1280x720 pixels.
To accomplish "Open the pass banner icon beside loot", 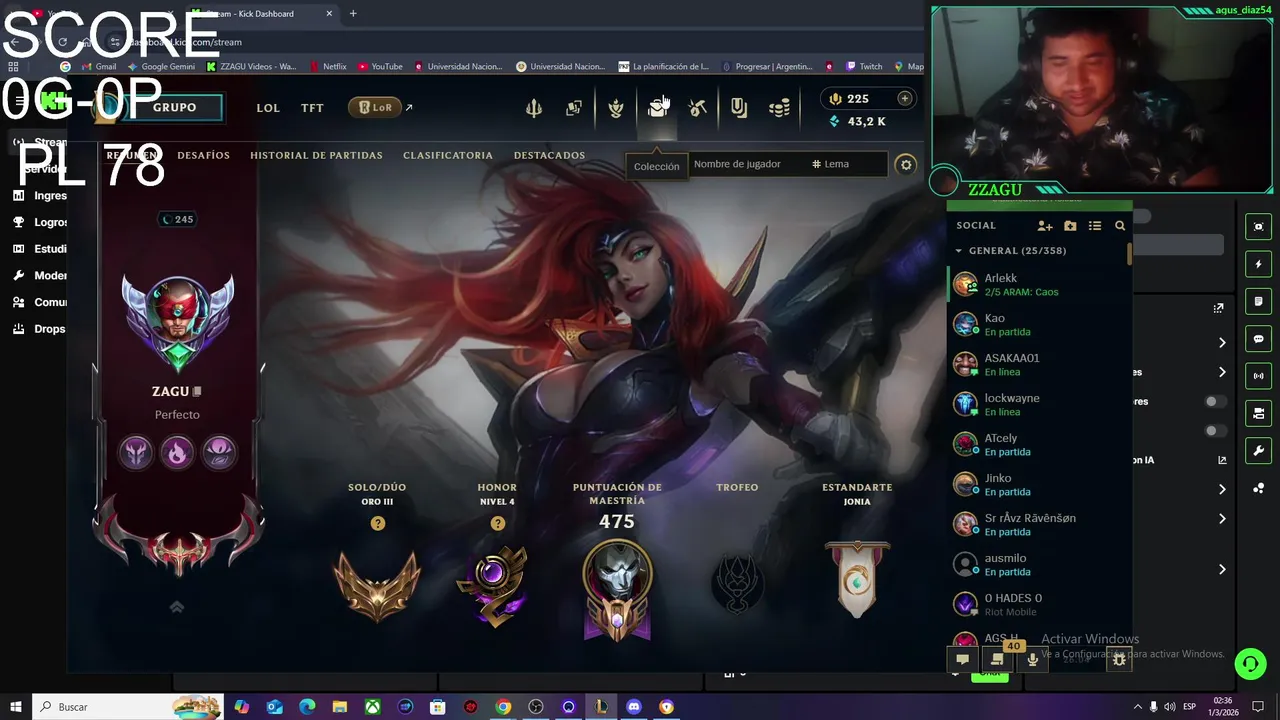I will (x=739, y=108).
